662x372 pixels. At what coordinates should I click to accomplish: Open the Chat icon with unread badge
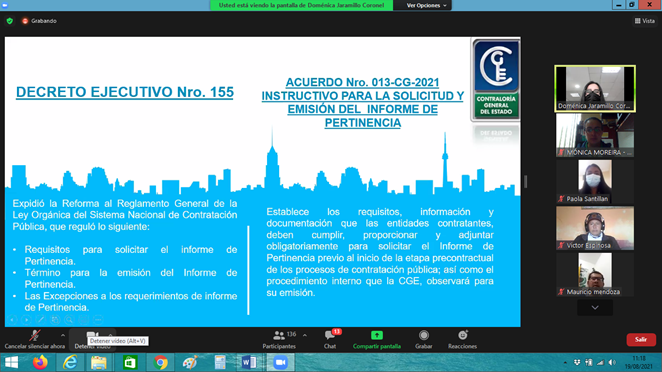click(330, 336)
